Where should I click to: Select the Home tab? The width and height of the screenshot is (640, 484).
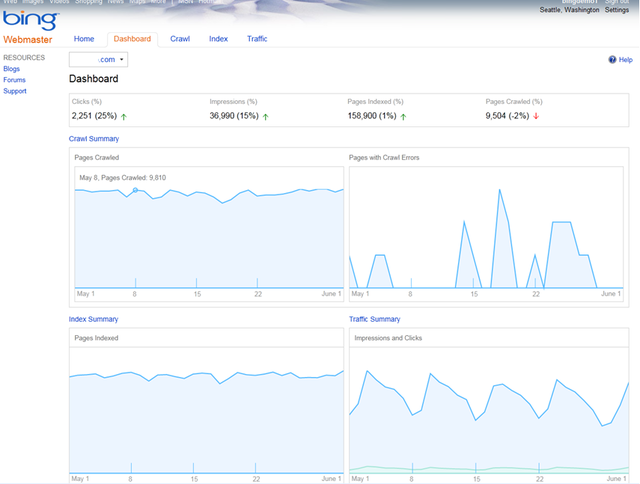(x=84, y=39)
